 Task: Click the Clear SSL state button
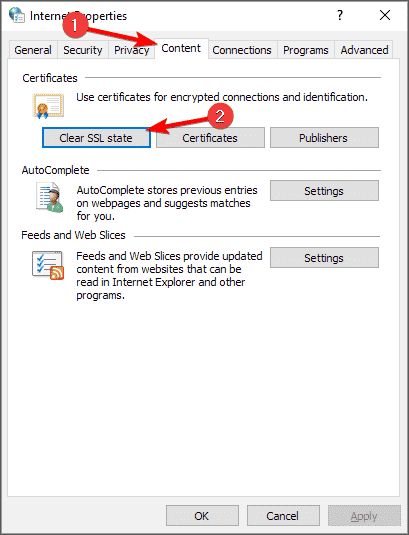click(96, 138)
